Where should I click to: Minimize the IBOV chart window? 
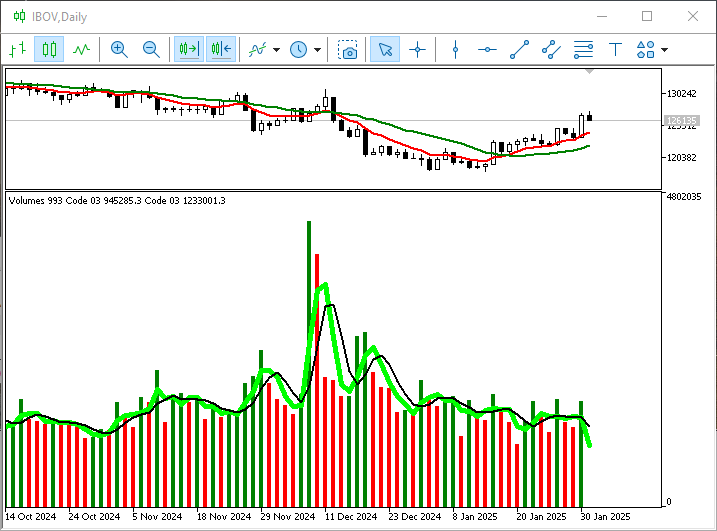click(602, 16)
